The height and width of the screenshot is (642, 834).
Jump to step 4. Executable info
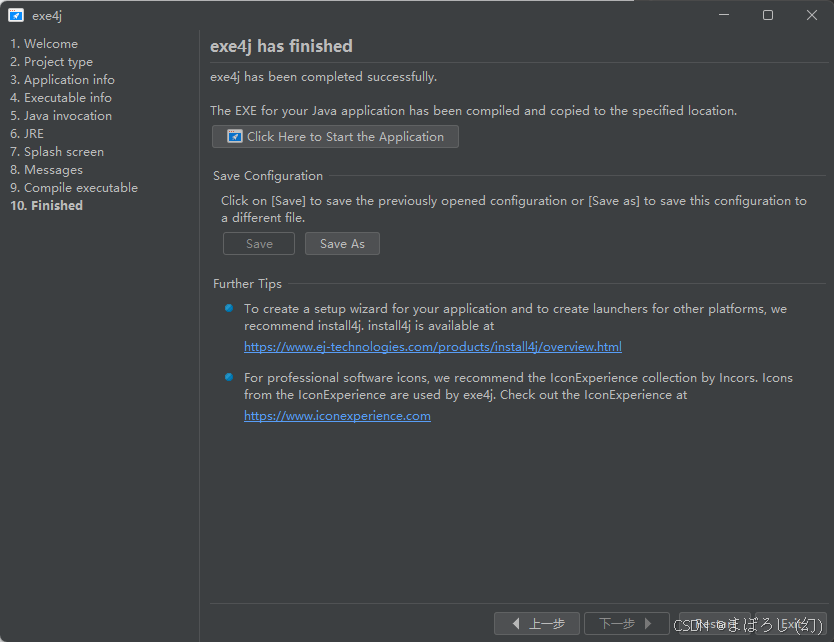coord(61,98)
